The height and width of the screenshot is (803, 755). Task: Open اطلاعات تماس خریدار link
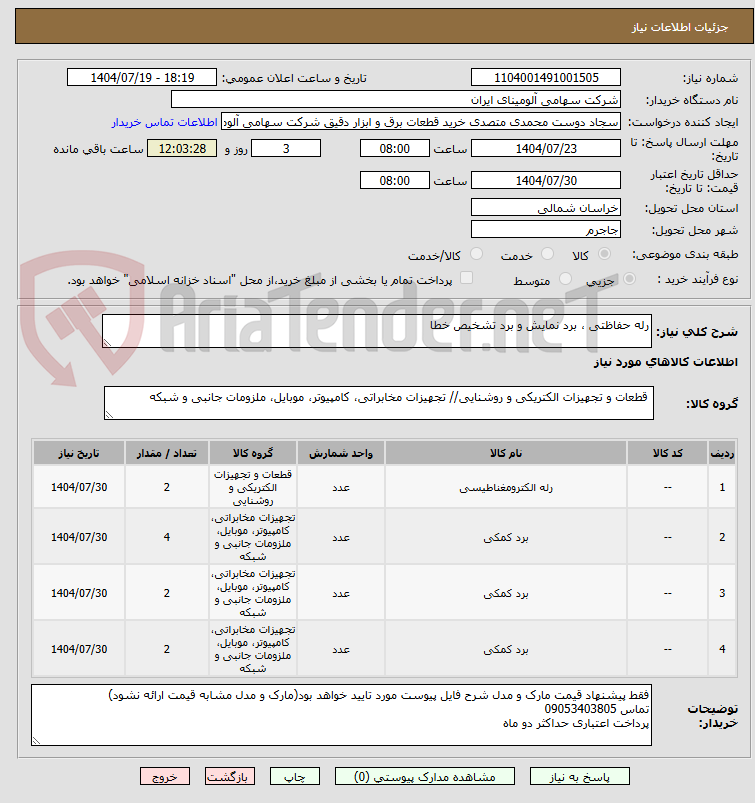(164, 122)
